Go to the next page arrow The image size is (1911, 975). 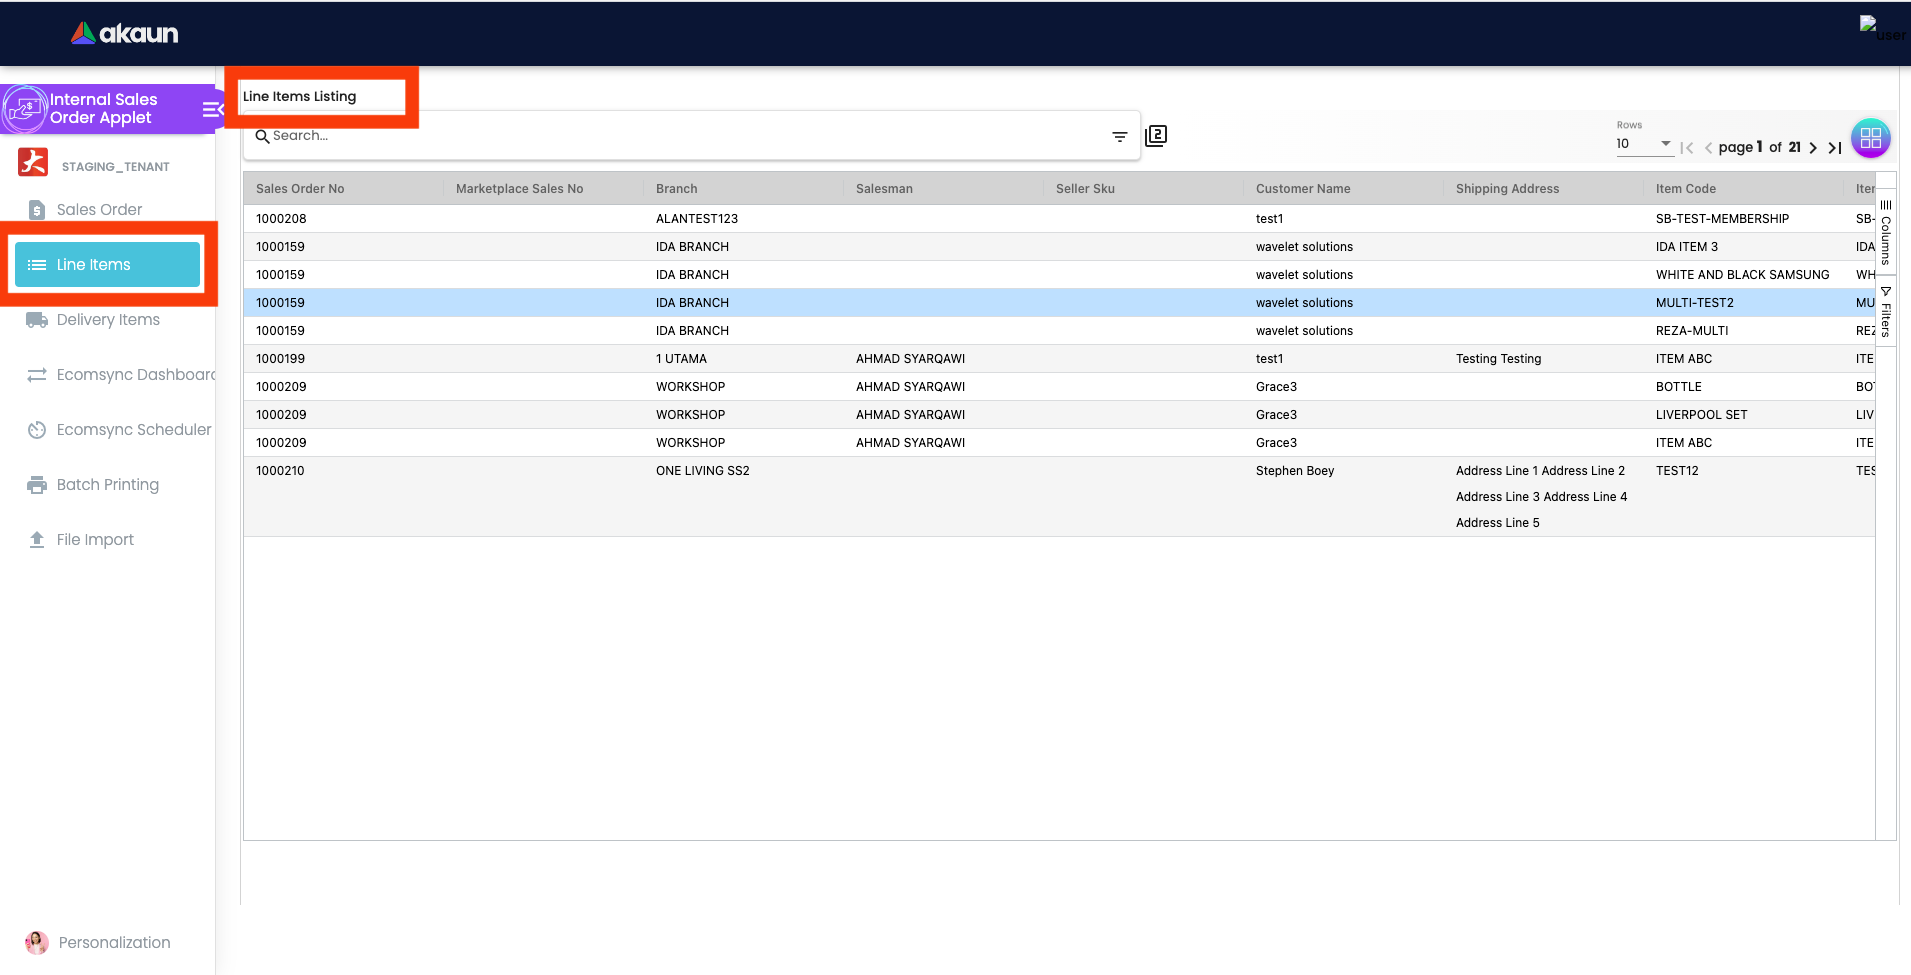pos(1813,148)
